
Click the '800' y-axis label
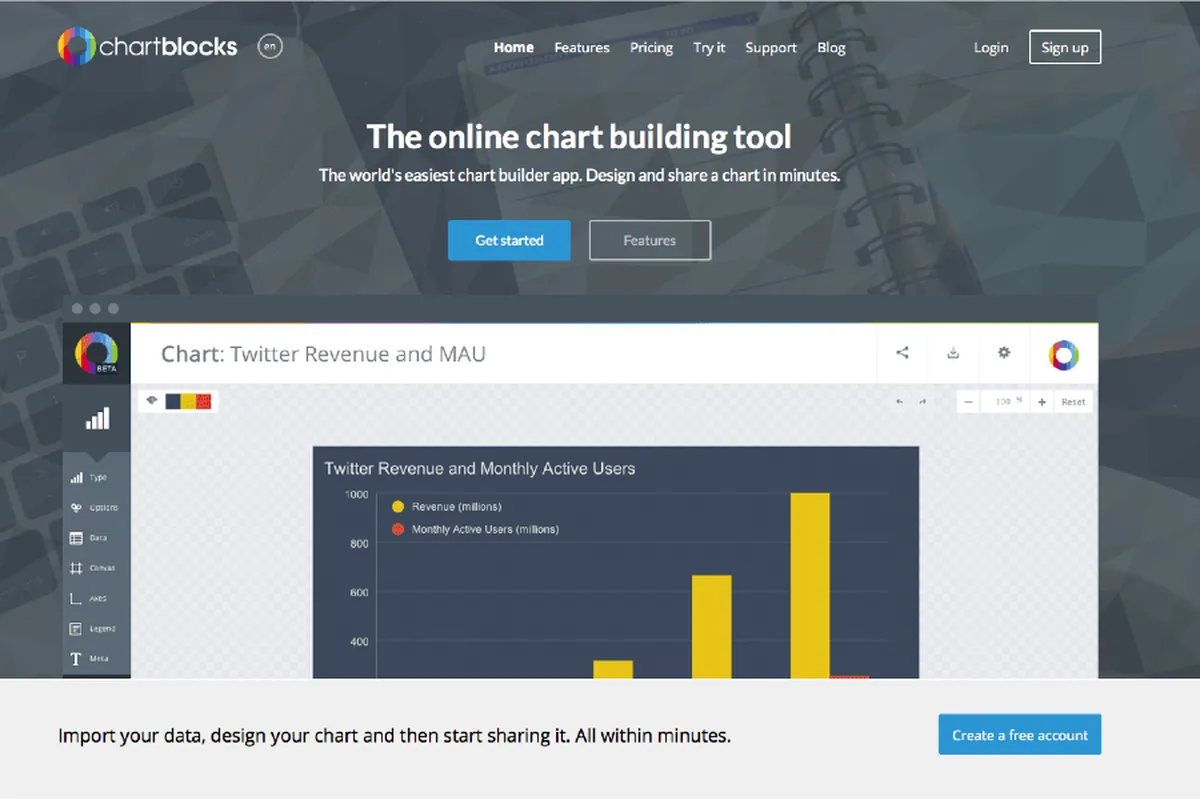pyautogui.click(x=359, y=544)
